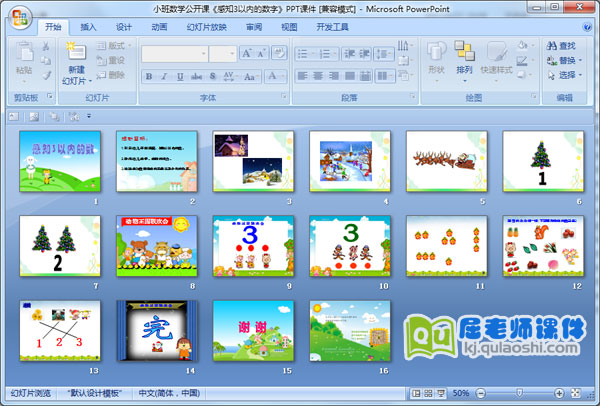Click the 版式 (Layout) button
The image size is (600, 406).
(116, 46)
